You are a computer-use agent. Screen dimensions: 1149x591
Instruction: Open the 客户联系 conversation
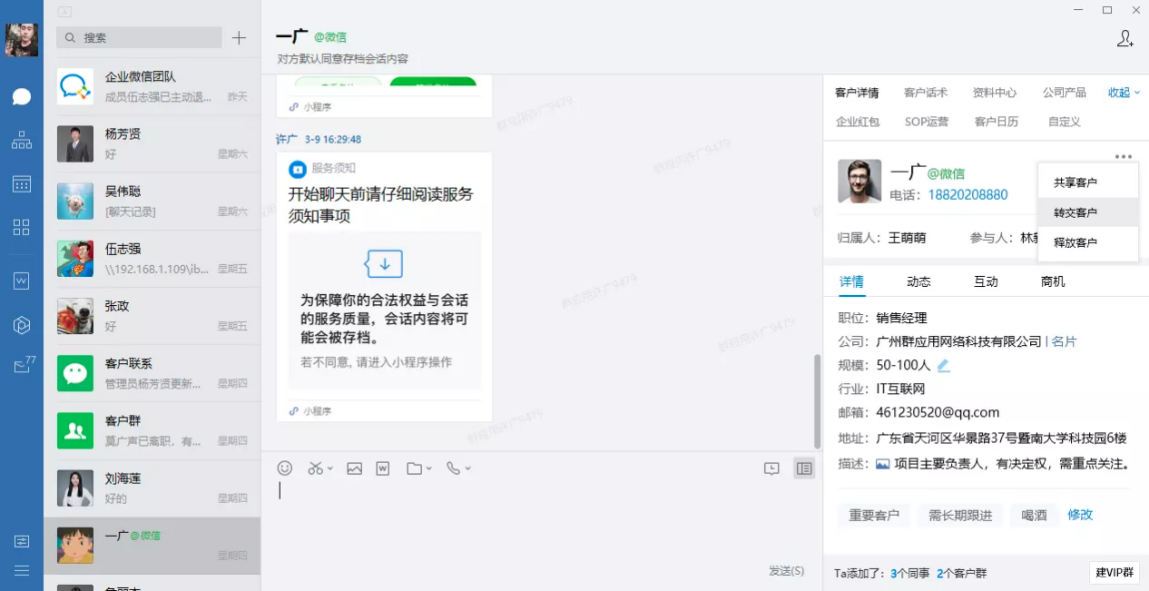tap(152, 373)
